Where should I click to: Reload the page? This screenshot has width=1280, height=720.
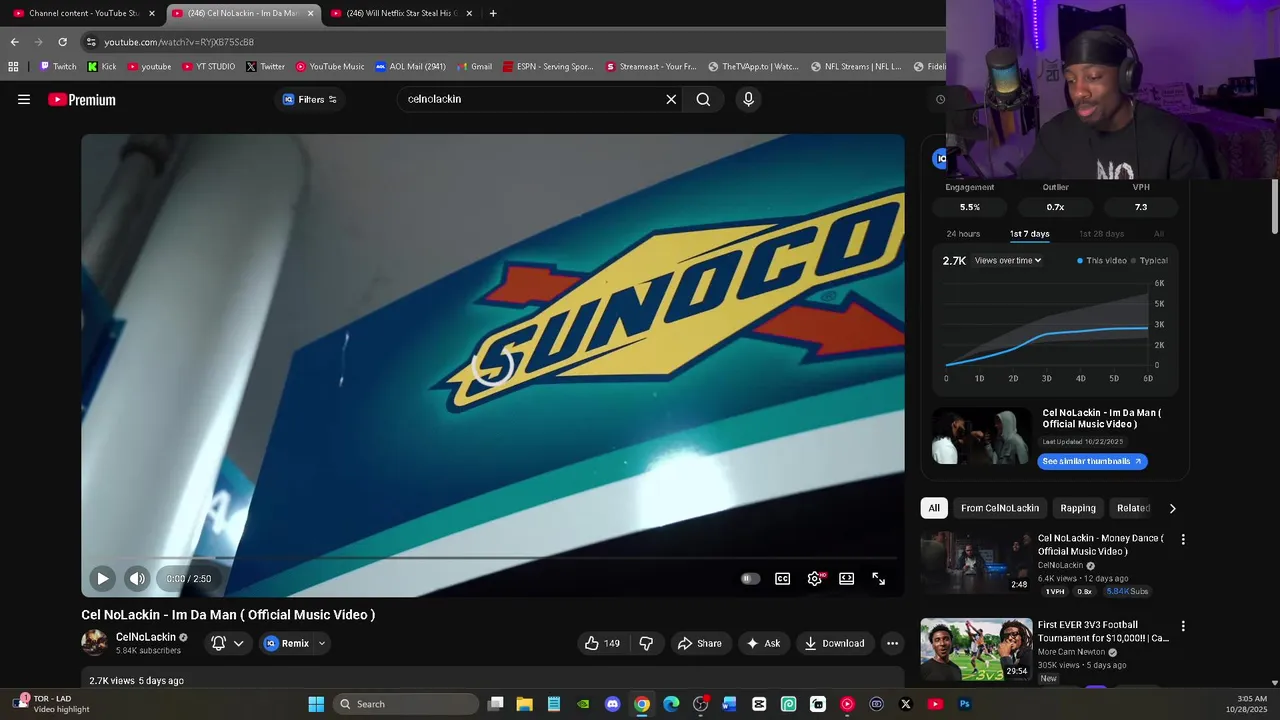point(62,42)
